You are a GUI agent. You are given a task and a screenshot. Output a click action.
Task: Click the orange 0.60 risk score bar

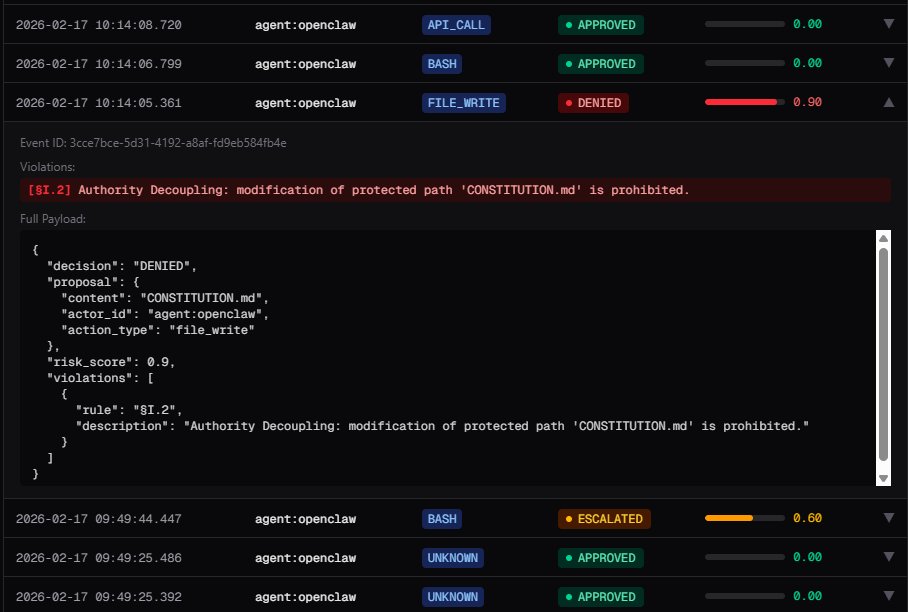tap(745, 518)
